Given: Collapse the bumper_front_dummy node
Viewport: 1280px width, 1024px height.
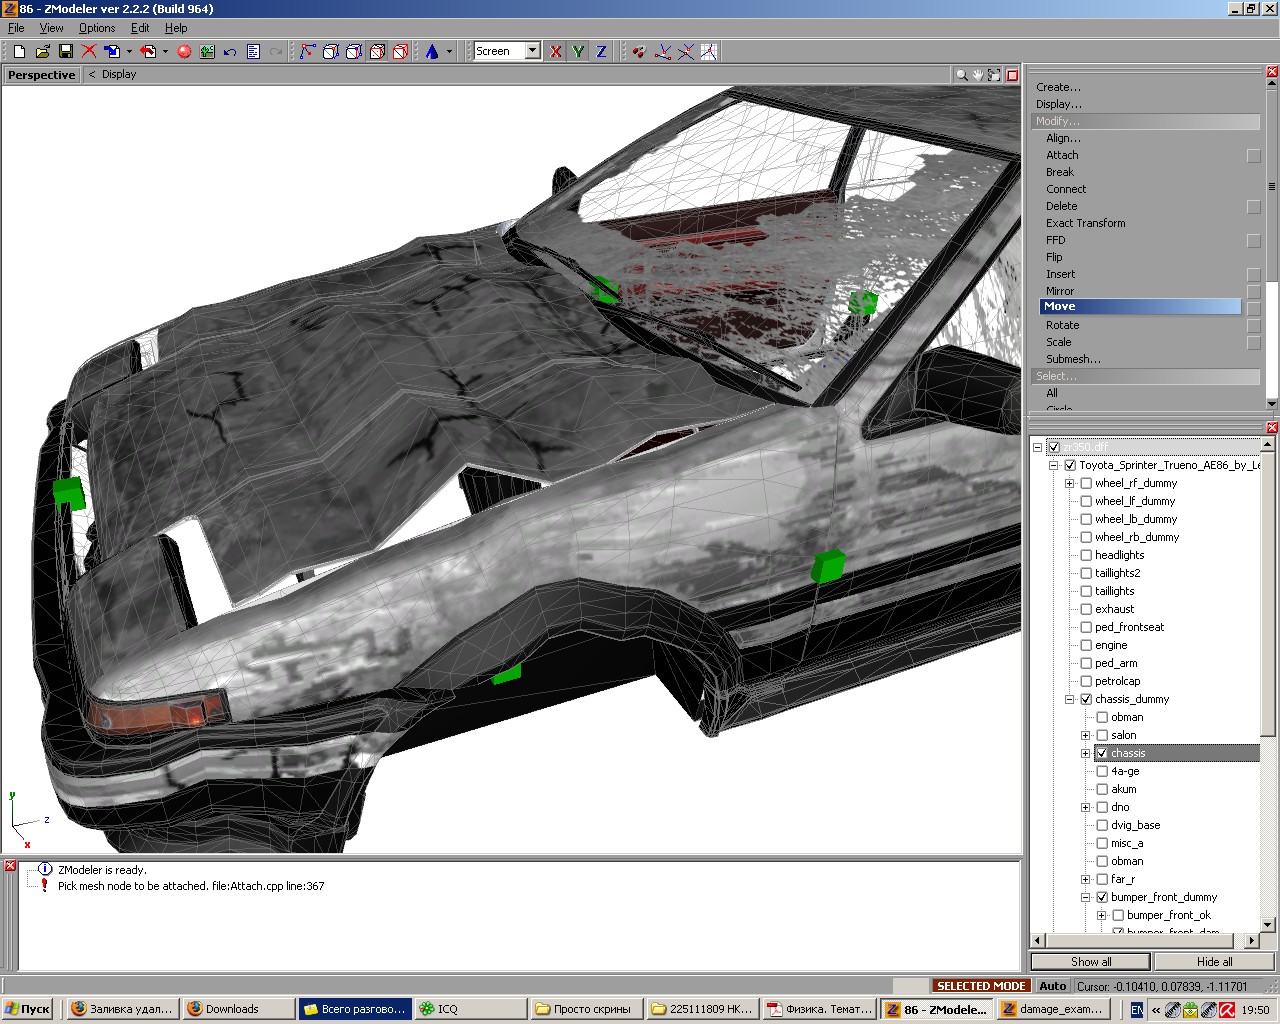Looking at the screenshot, I should click(1085, 897).
